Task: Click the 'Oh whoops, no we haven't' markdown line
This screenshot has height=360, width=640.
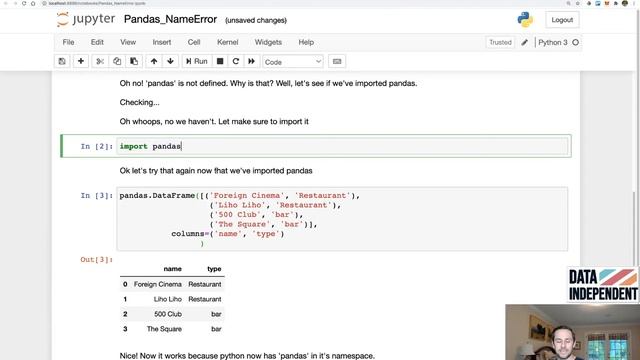Action: point(214,122)
